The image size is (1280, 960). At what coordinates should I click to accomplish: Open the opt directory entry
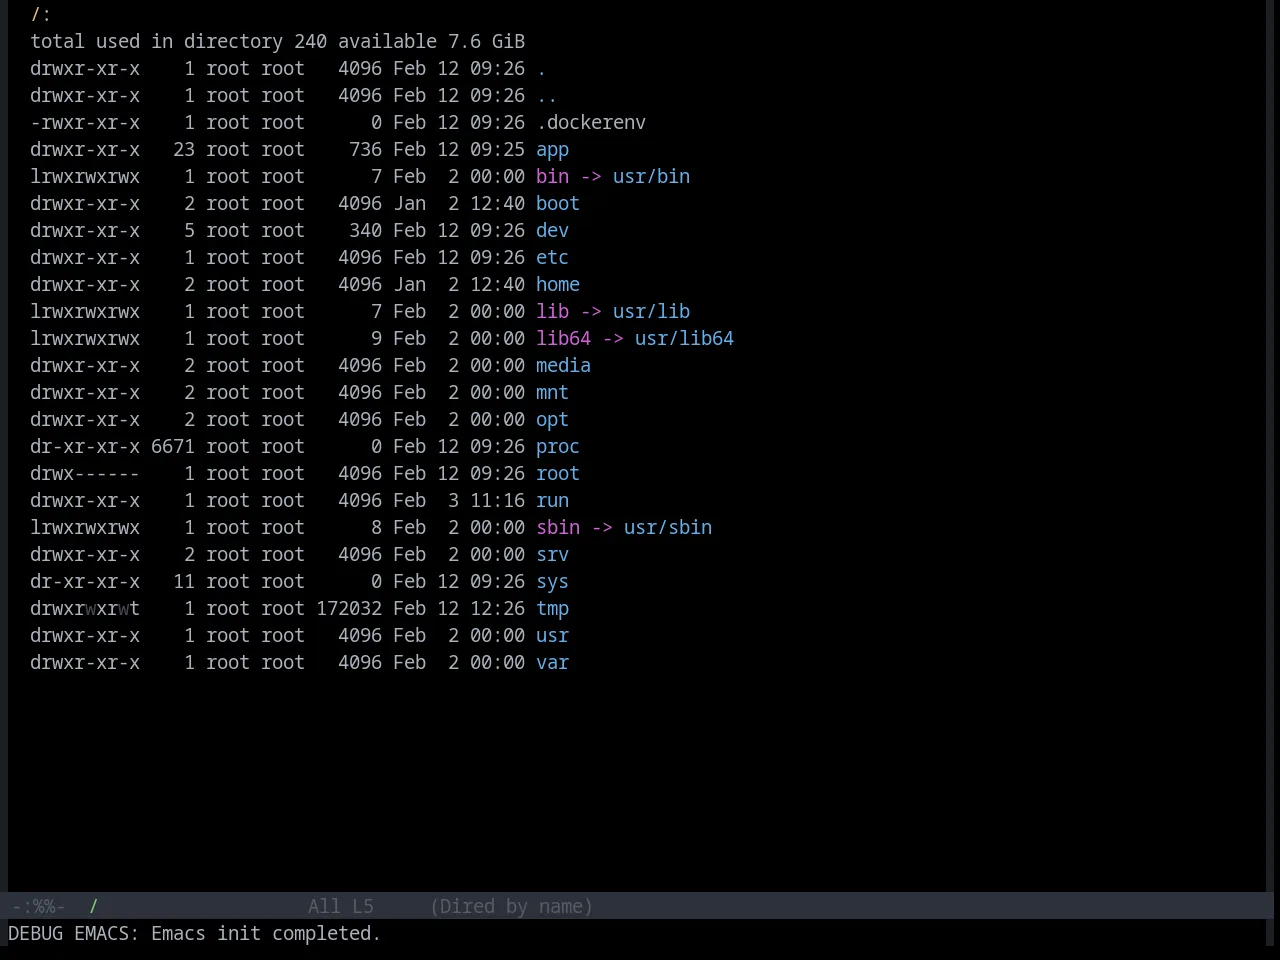(x=552, y=420)
